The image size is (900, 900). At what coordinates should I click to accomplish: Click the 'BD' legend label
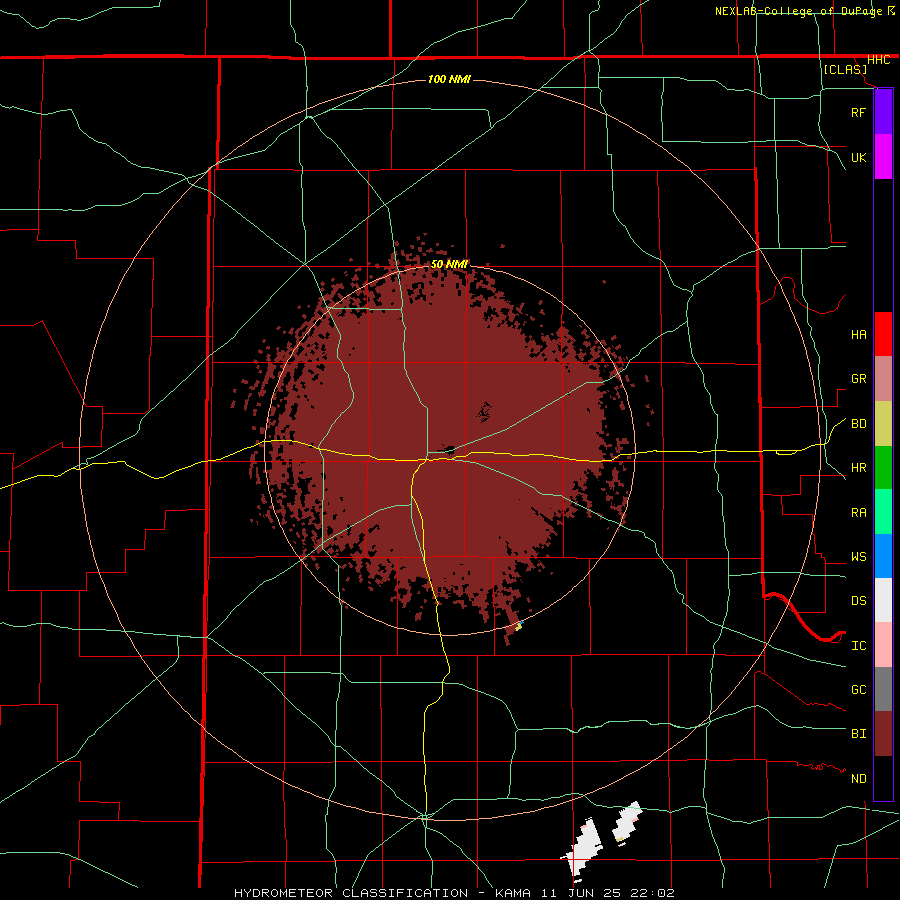[x=858, y=424]
